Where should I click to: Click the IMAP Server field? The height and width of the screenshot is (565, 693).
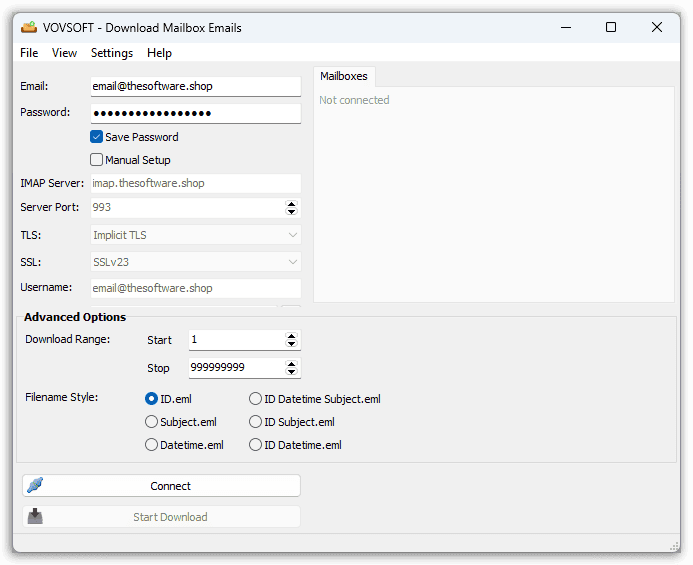pos(196,183)
